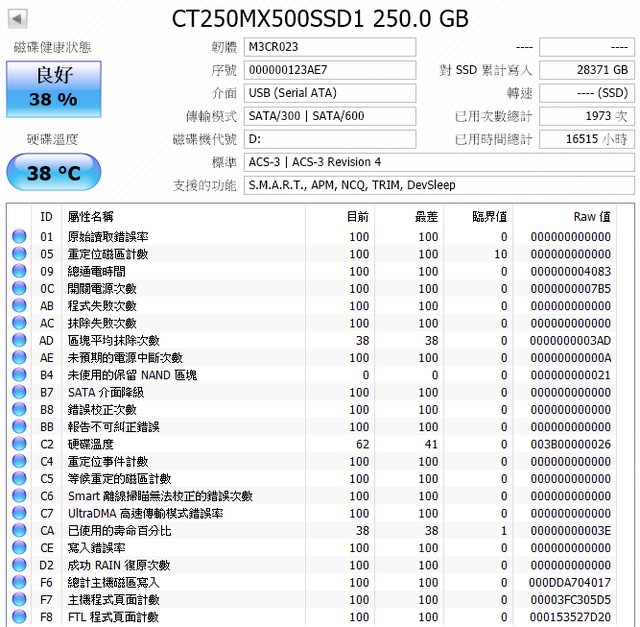
Task: Select the serial number field 000000123AE7
Action: pyautogui.click(x=329, y=70)
